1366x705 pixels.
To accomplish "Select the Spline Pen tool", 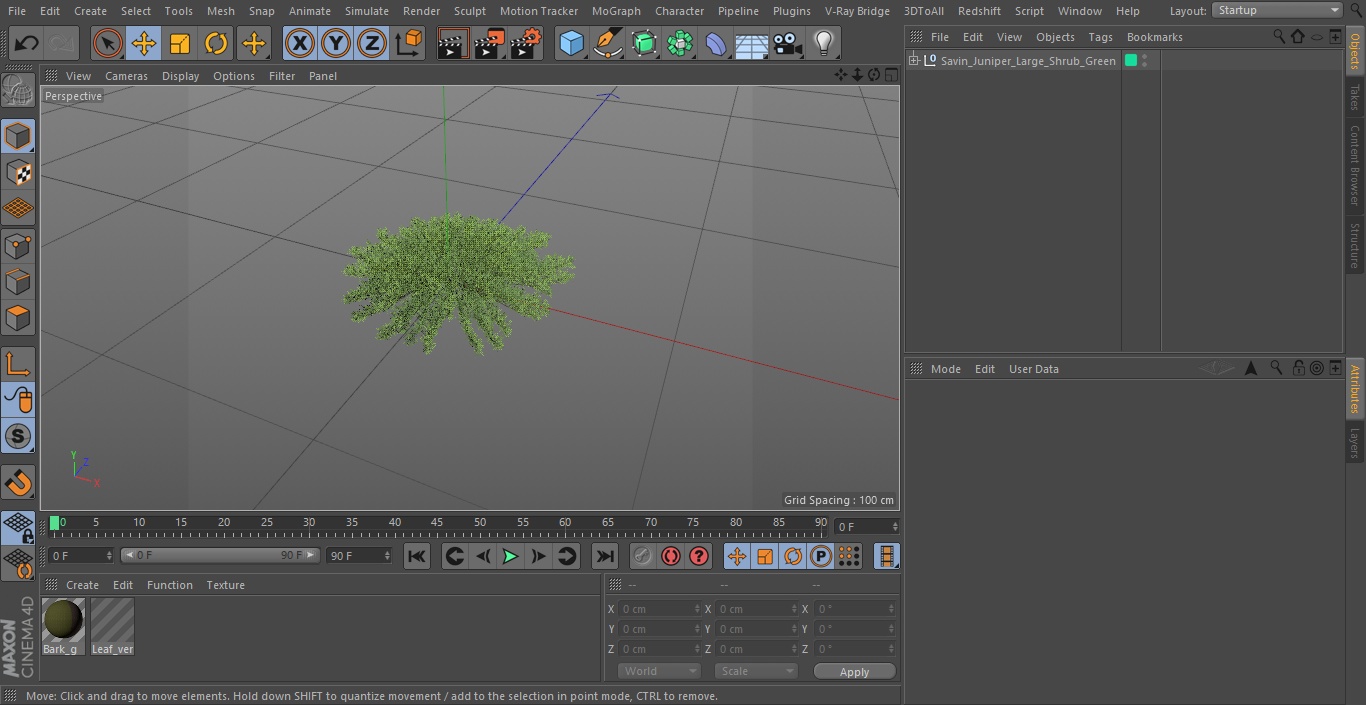I will click(607, 43).
